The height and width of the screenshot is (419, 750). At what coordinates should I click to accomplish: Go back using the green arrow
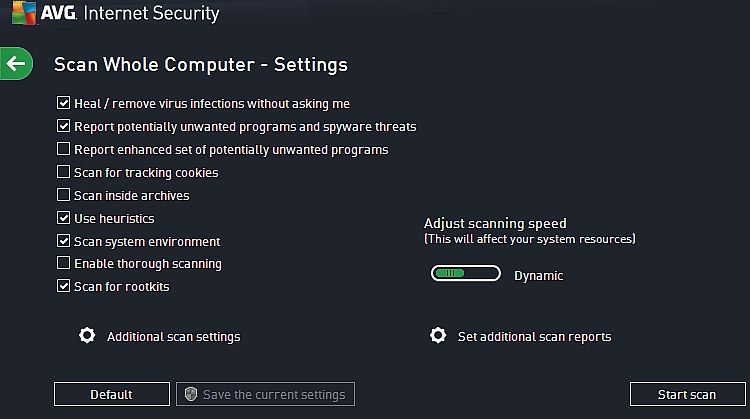click(x=16, y=64)
